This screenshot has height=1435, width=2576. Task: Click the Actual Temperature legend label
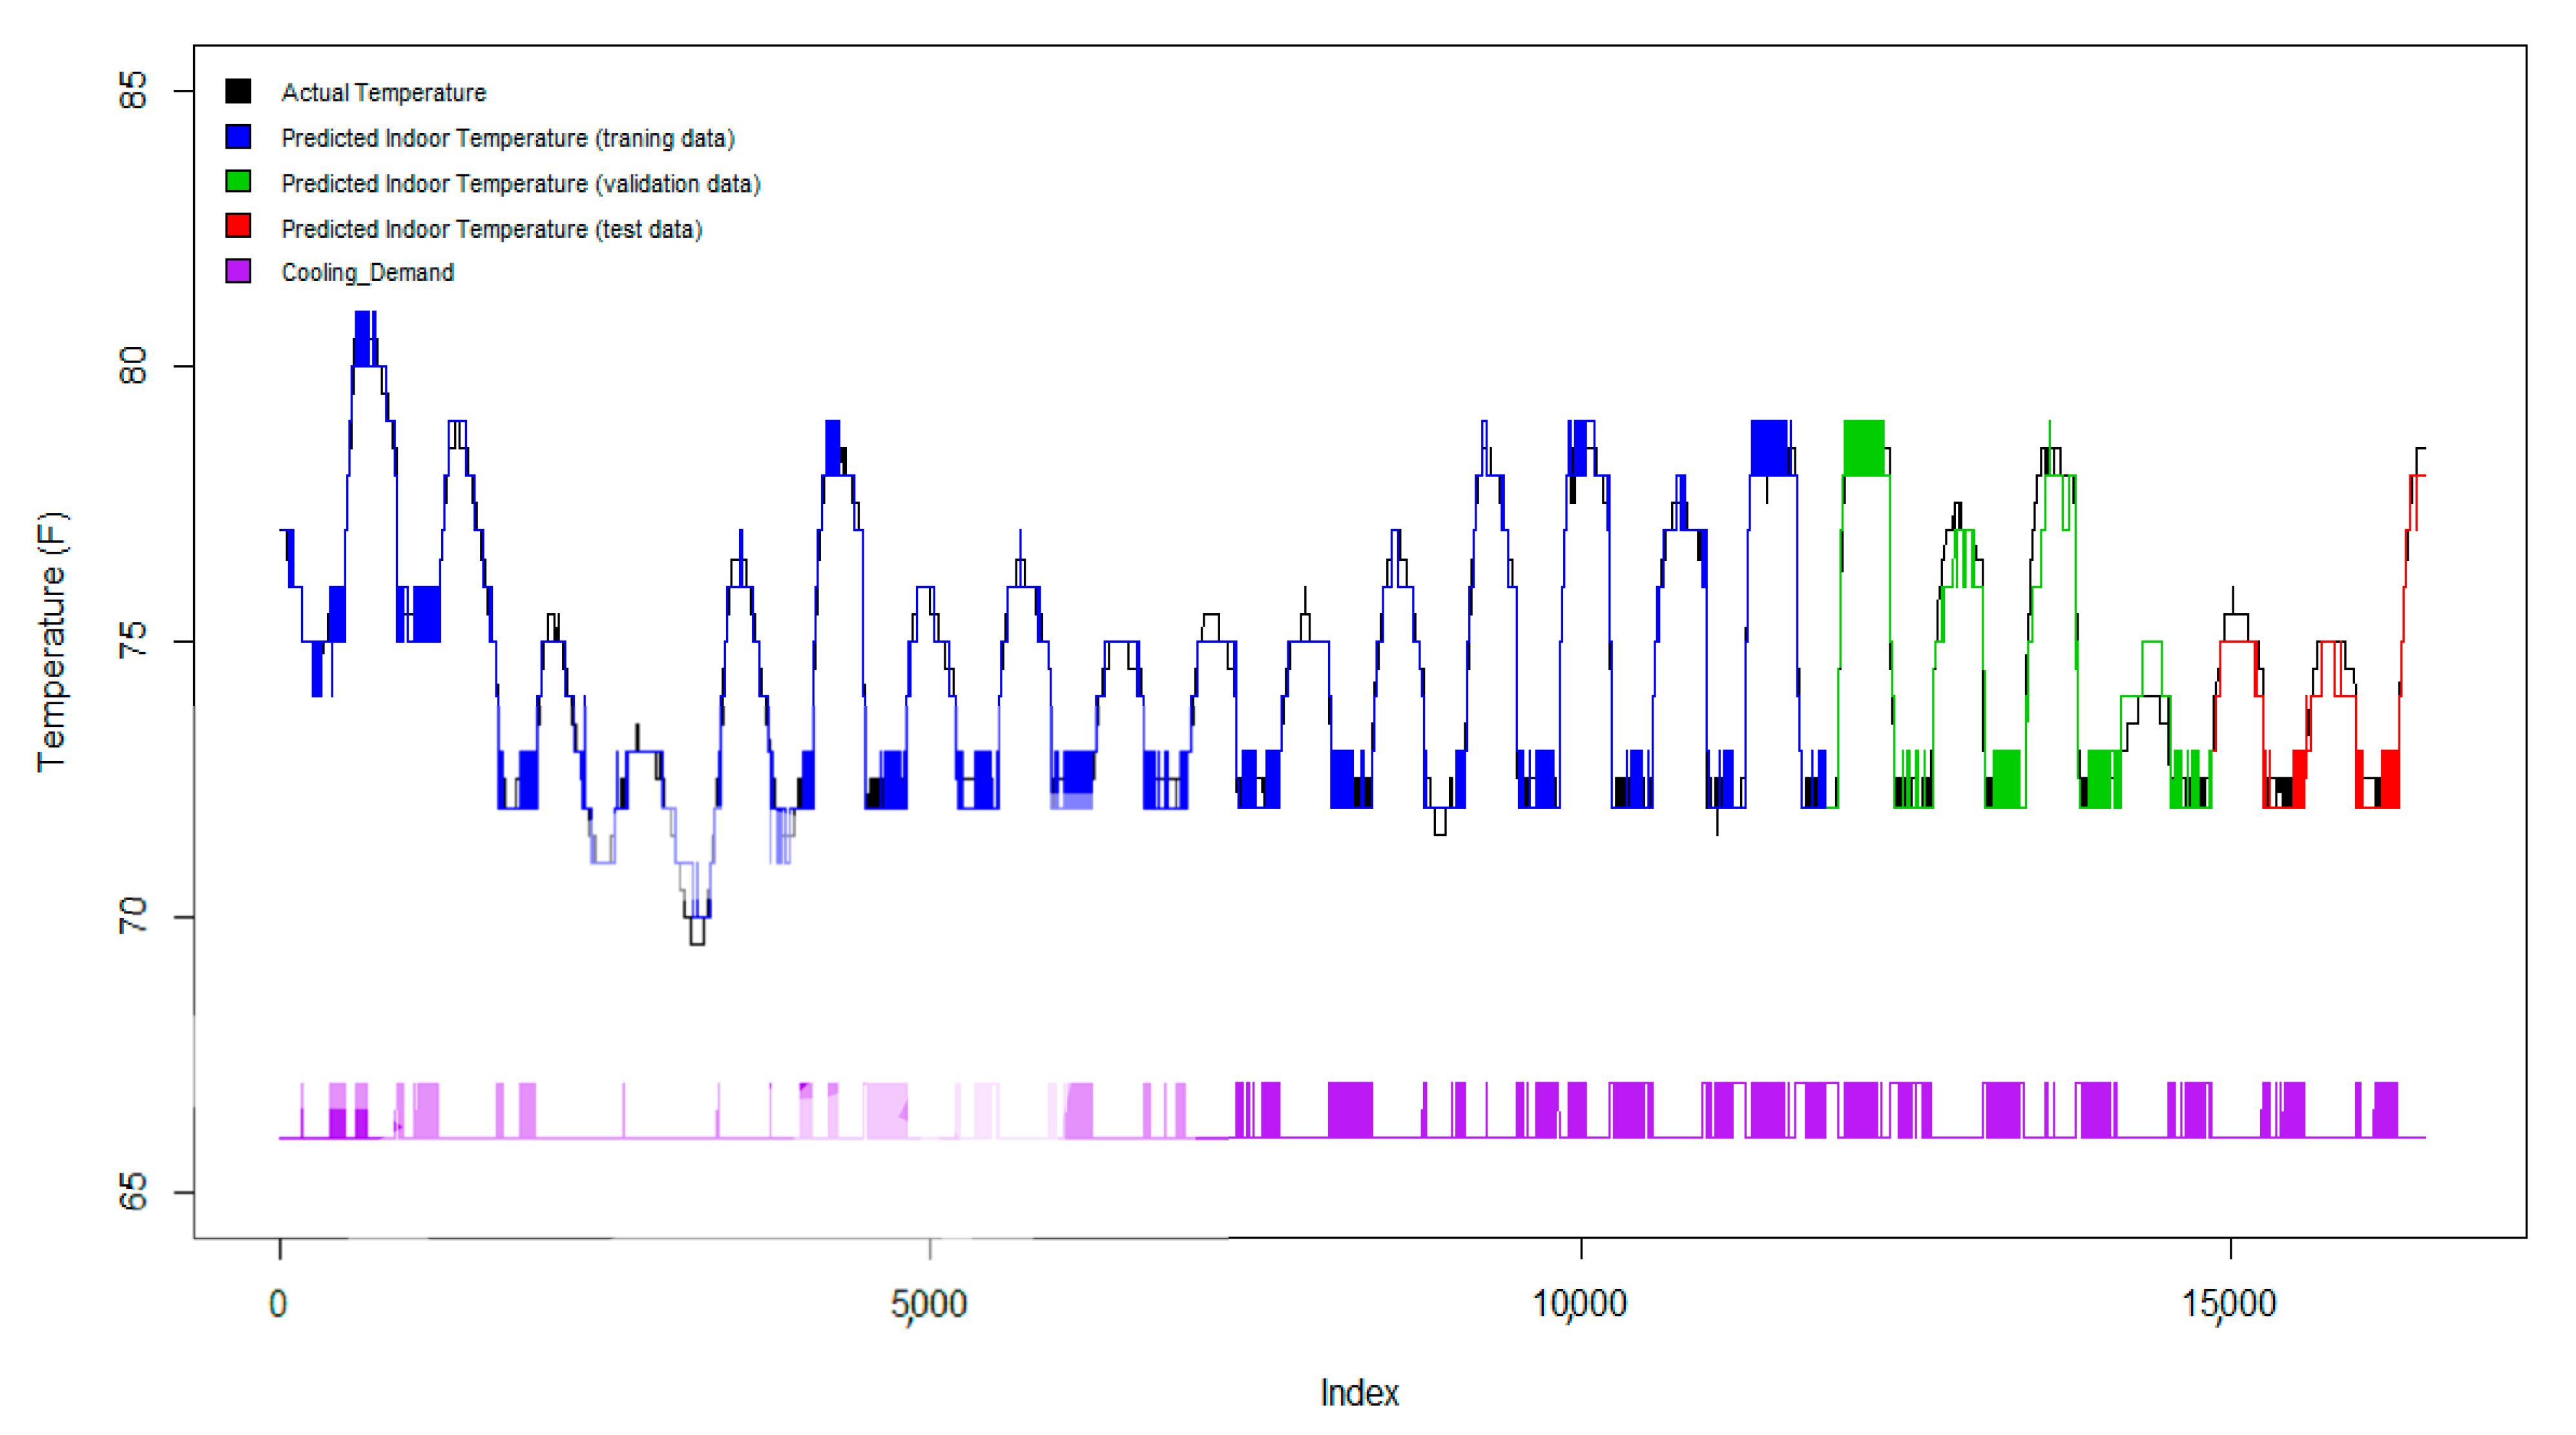click(383, 92)
